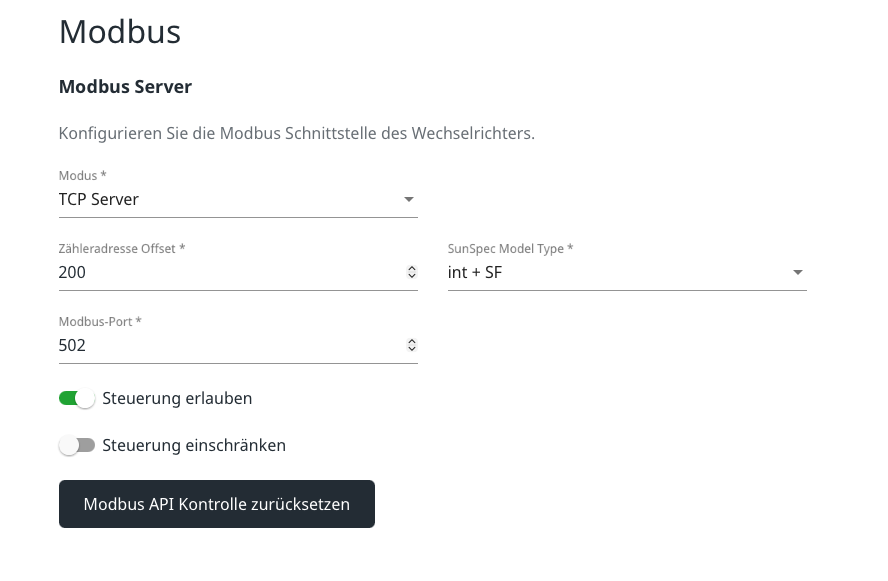Image resolution: width=888 pixels, height=581 pixels.
Task: Click the Modus dropdown arrow
Action: pyautogui.click(x=408, y=199)
